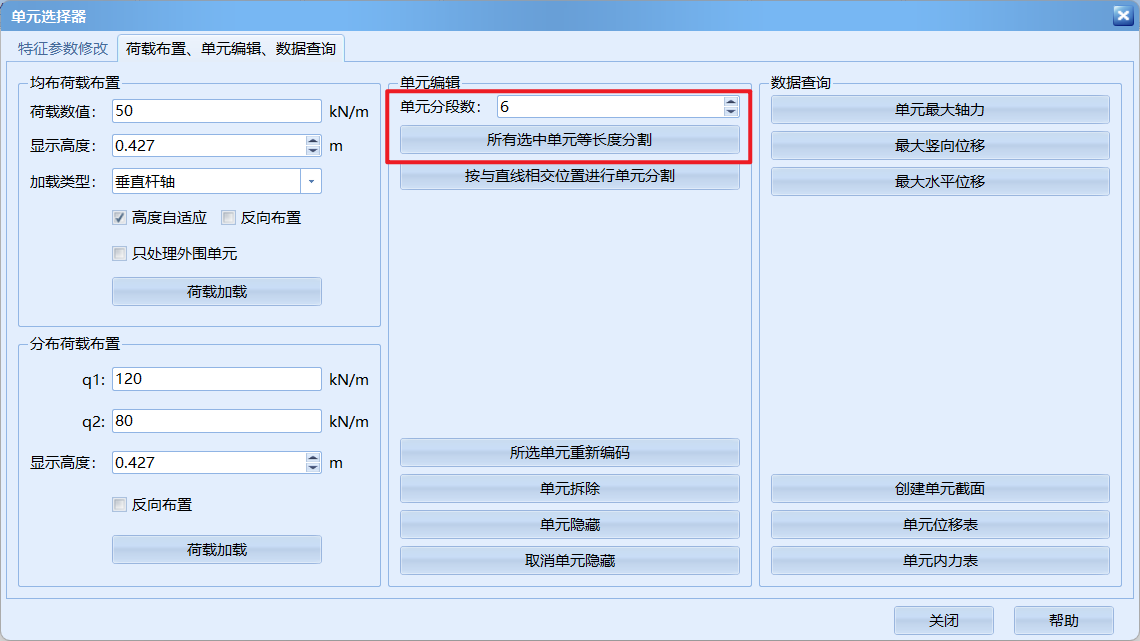
Task: Increase 单元分段数 with the up arrow
Action: click(x=731, y=102)
